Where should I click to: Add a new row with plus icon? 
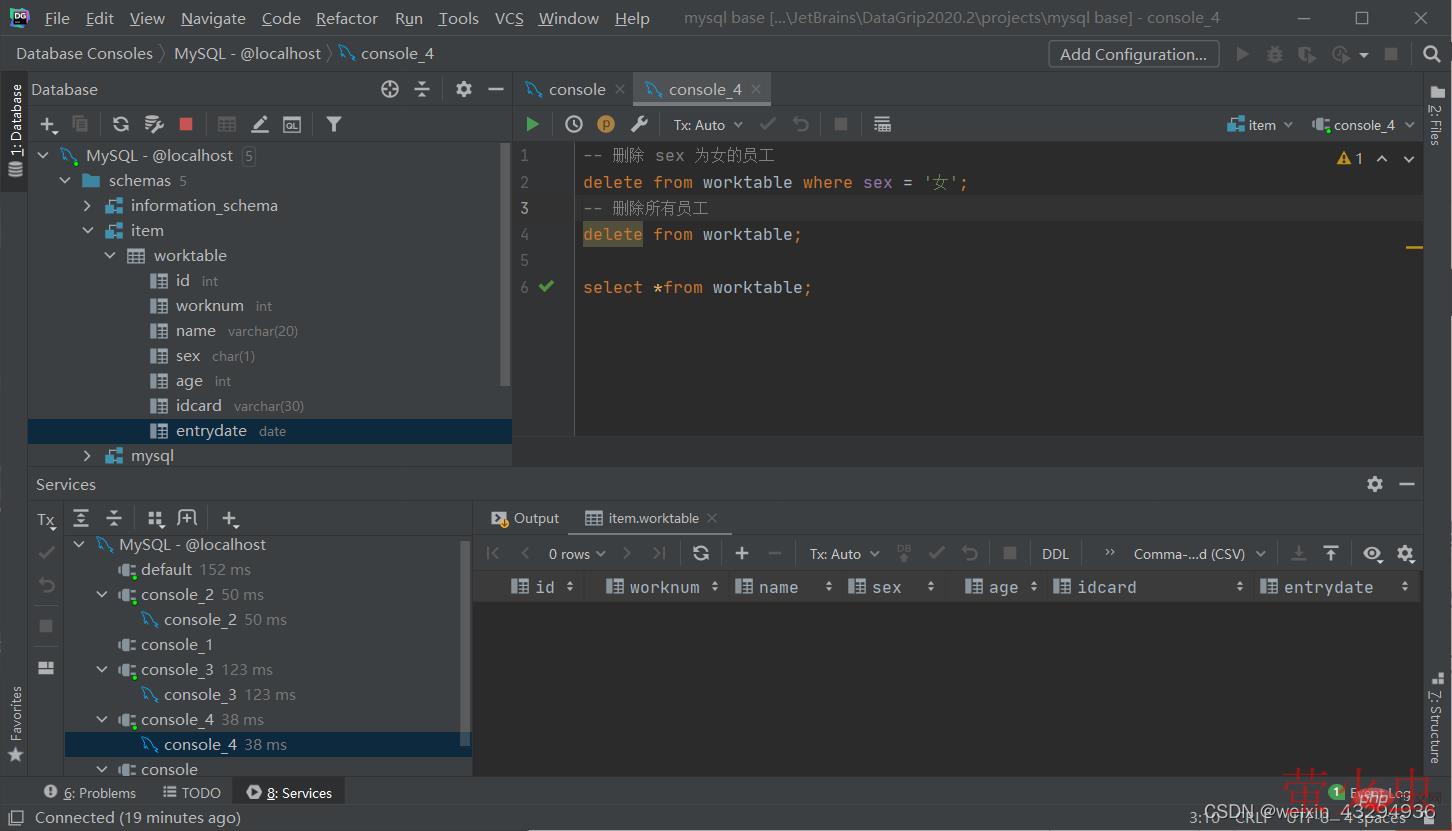741,553
